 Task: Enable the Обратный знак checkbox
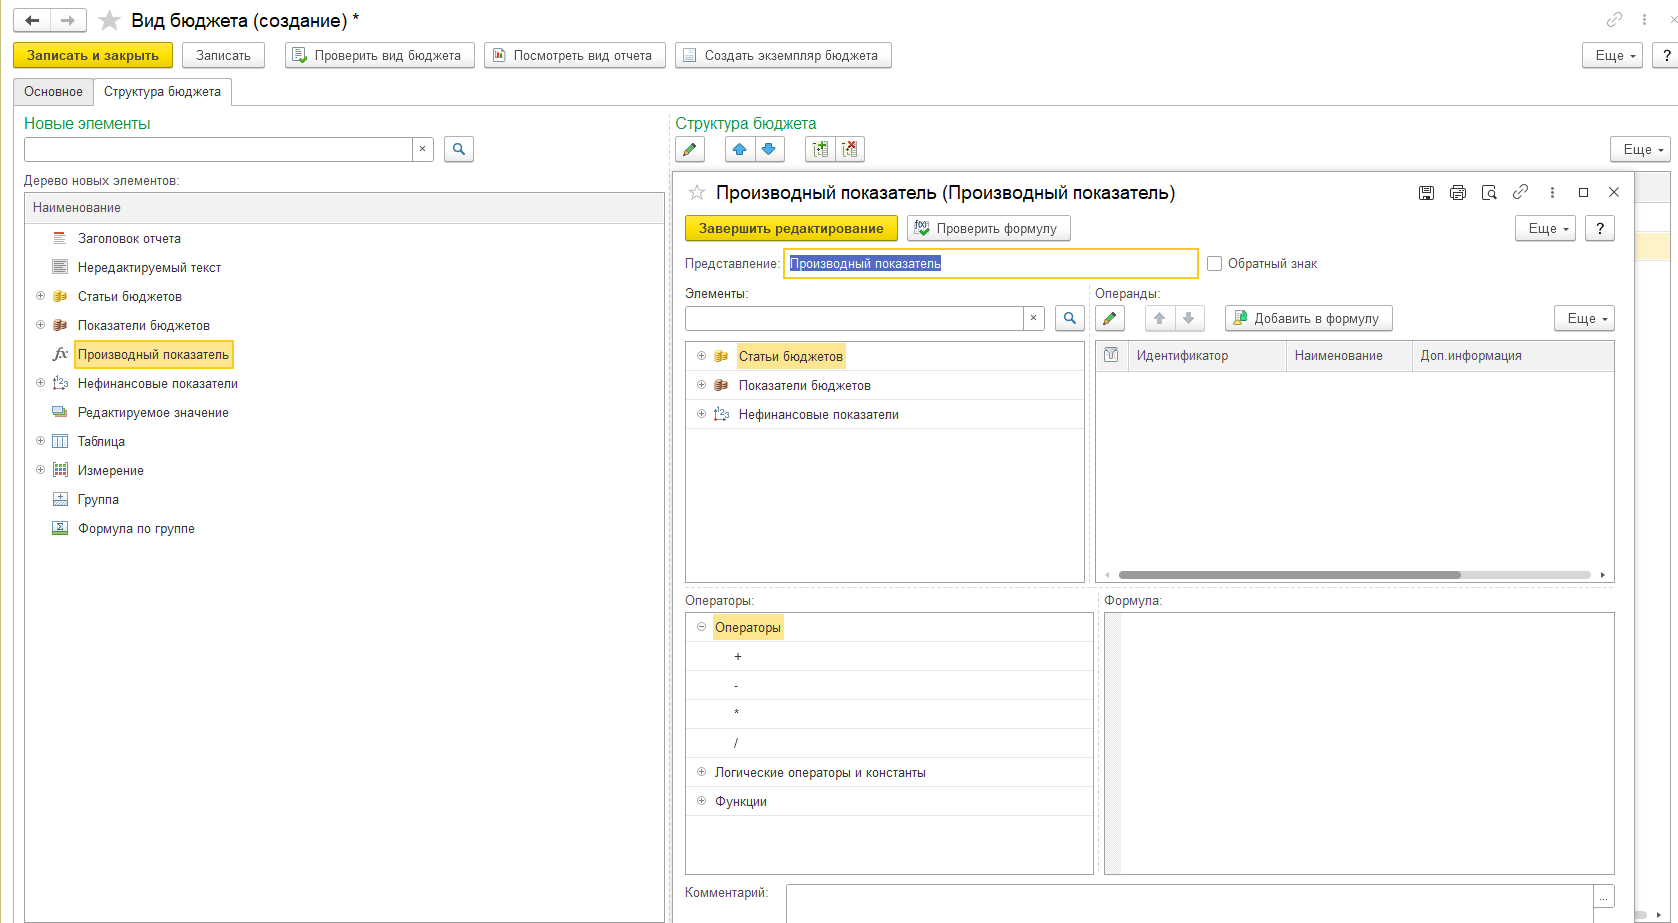pyautogui.click(x=1215, y=264)
